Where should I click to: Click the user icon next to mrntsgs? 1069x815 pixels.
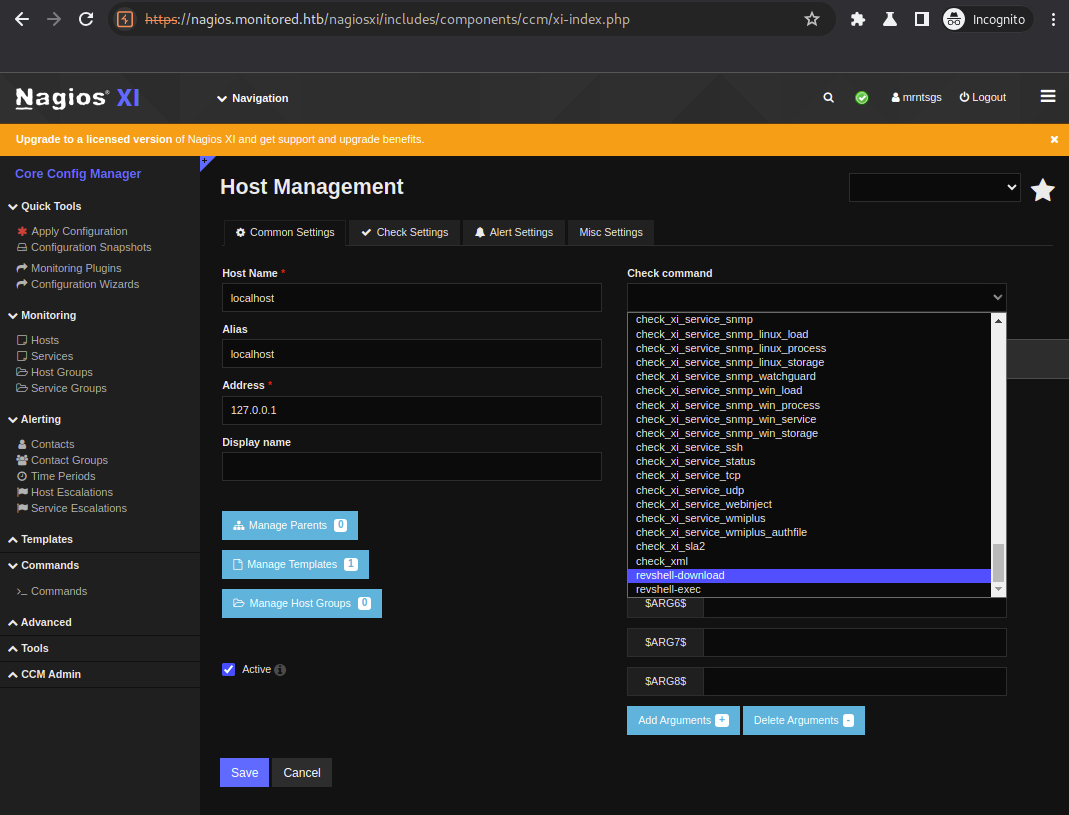pyautogui.click(x=894, y=97)
